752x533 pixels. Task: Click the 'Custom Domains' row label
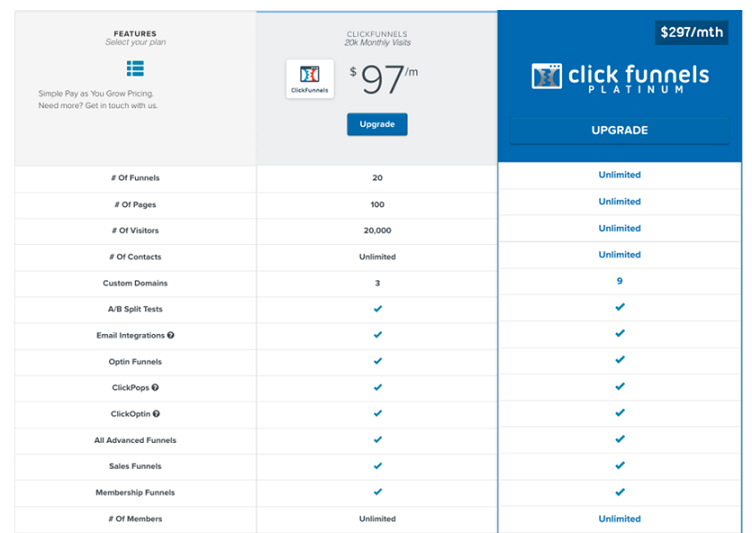click(135, 283)
